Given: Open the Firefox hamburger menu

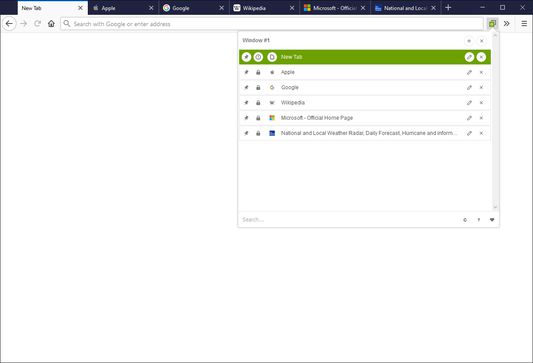Looking at the screenshot, I should [524, 23].
